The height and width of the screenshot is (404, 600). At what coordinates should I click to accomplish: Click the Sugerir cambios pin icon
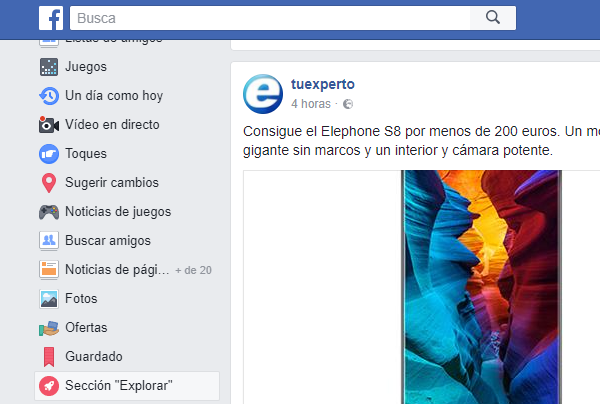click(x=49, y=183)
